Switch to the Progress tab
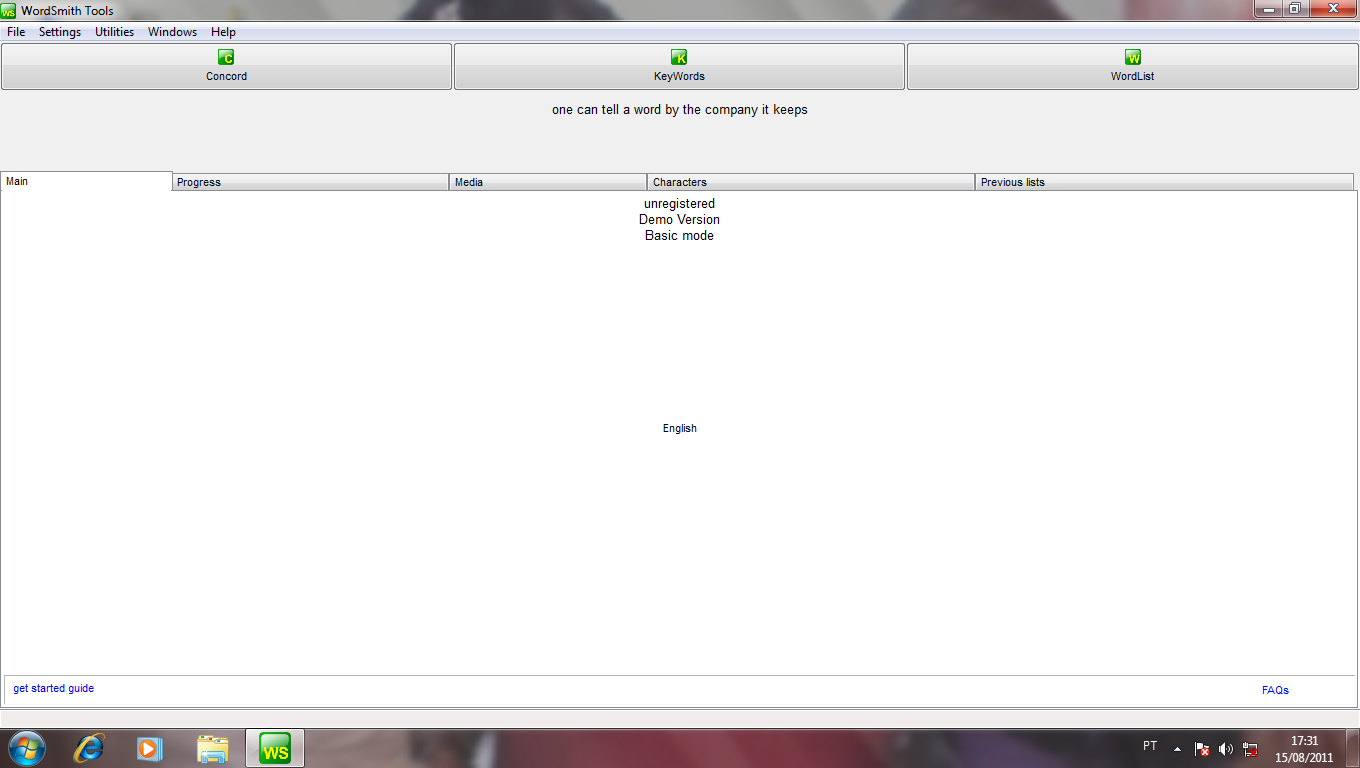Image resolution: width=1360 pixels, height=768 pixels. (x=310, y=182)
